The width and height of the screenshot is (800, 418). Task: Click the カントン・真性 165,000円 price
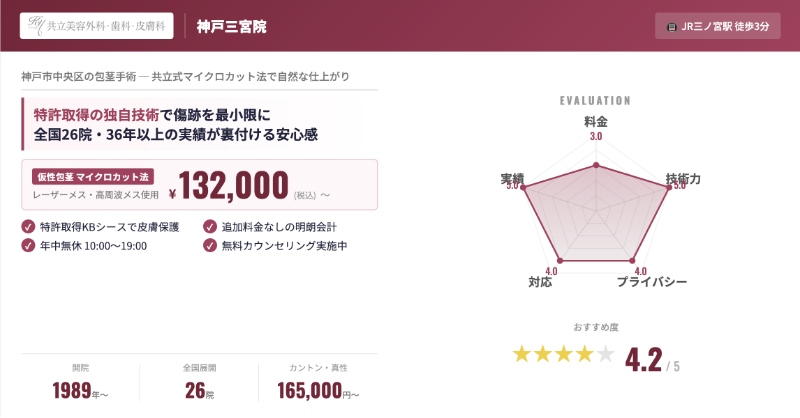318,389
